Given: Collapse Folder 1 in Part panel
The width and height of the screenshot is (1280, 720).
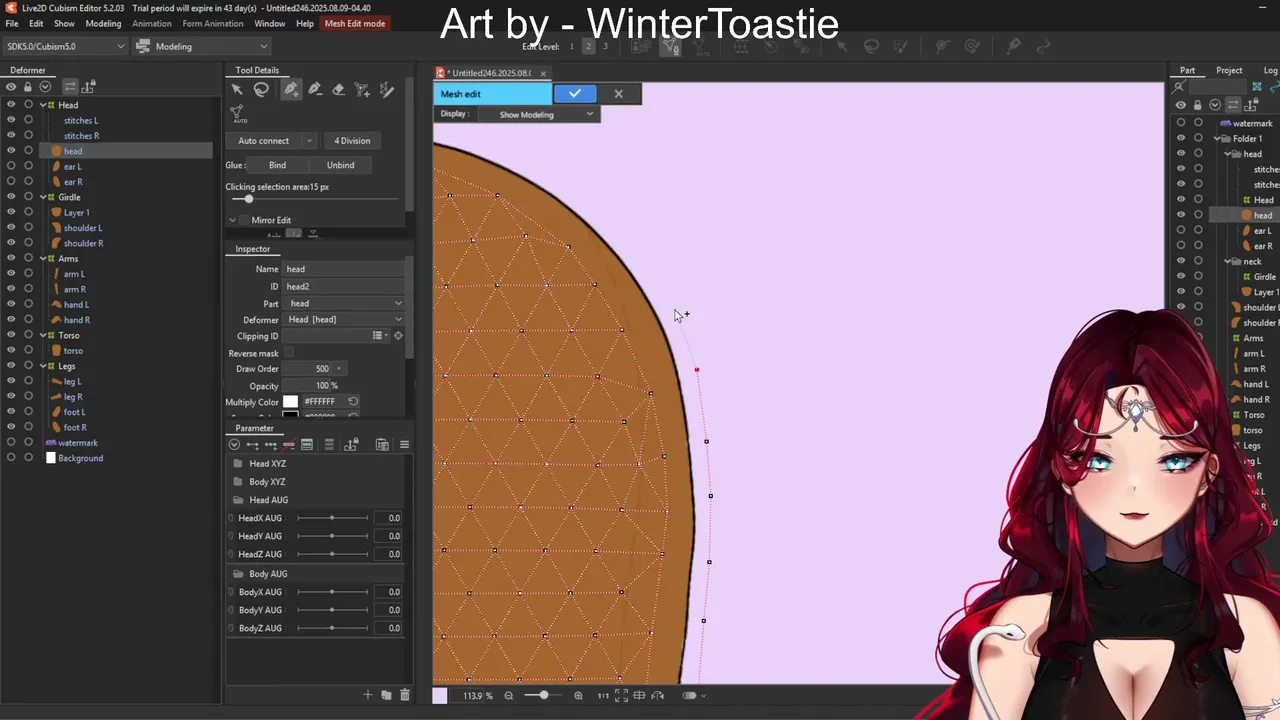Looking at the screenshot, I should pyautogui.click(x=1217, y=139).
